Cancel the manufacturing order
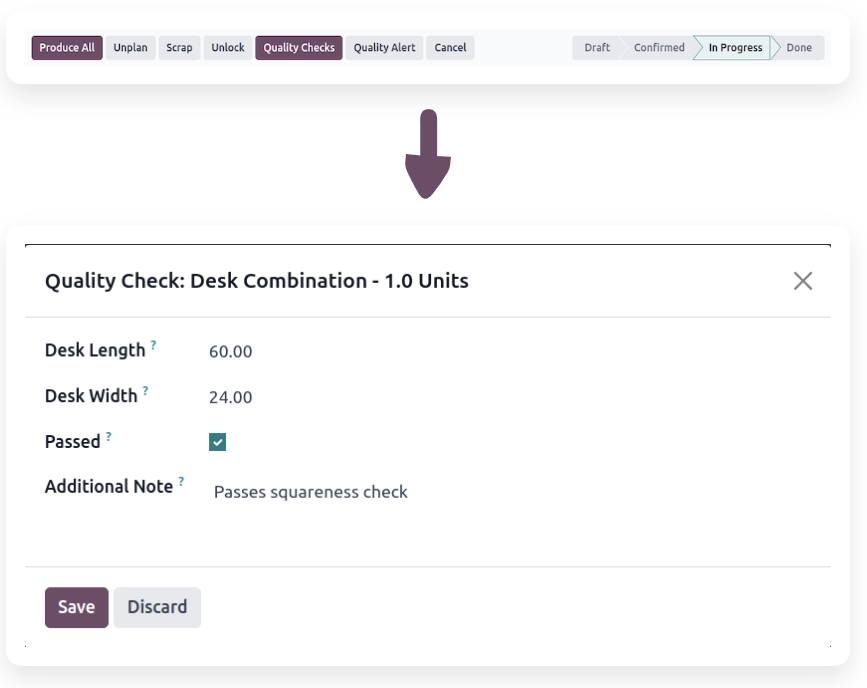The width and height of the screenshot is (867, 688). point(450,48)
